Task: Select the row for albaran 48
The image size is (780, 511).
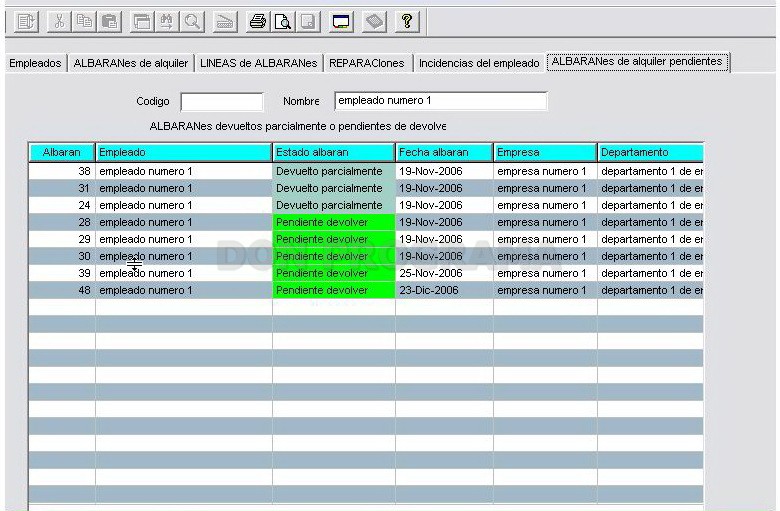Action: point(366,290)
